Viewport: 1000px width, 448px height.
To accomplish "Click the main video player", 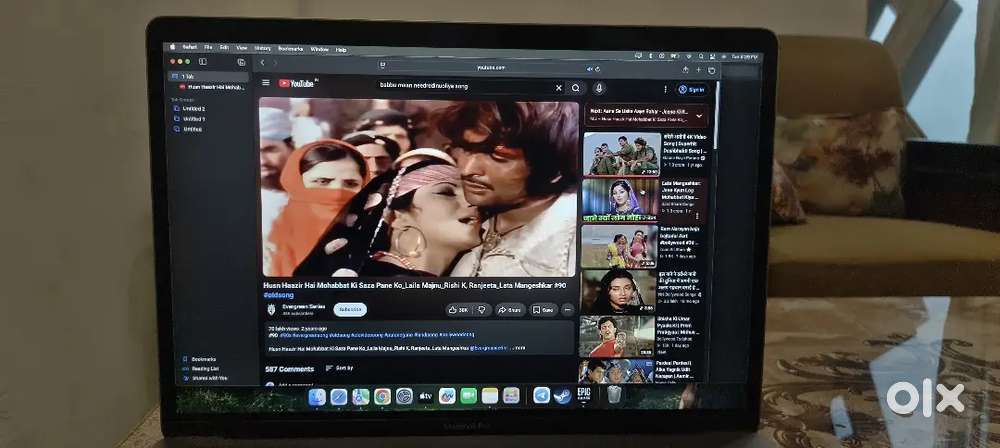I will 419,188.
